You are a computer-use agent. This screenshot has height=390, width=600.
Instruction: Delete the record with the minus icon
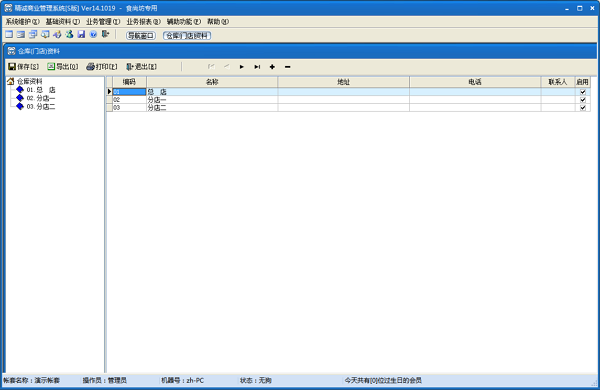[287, 67]
